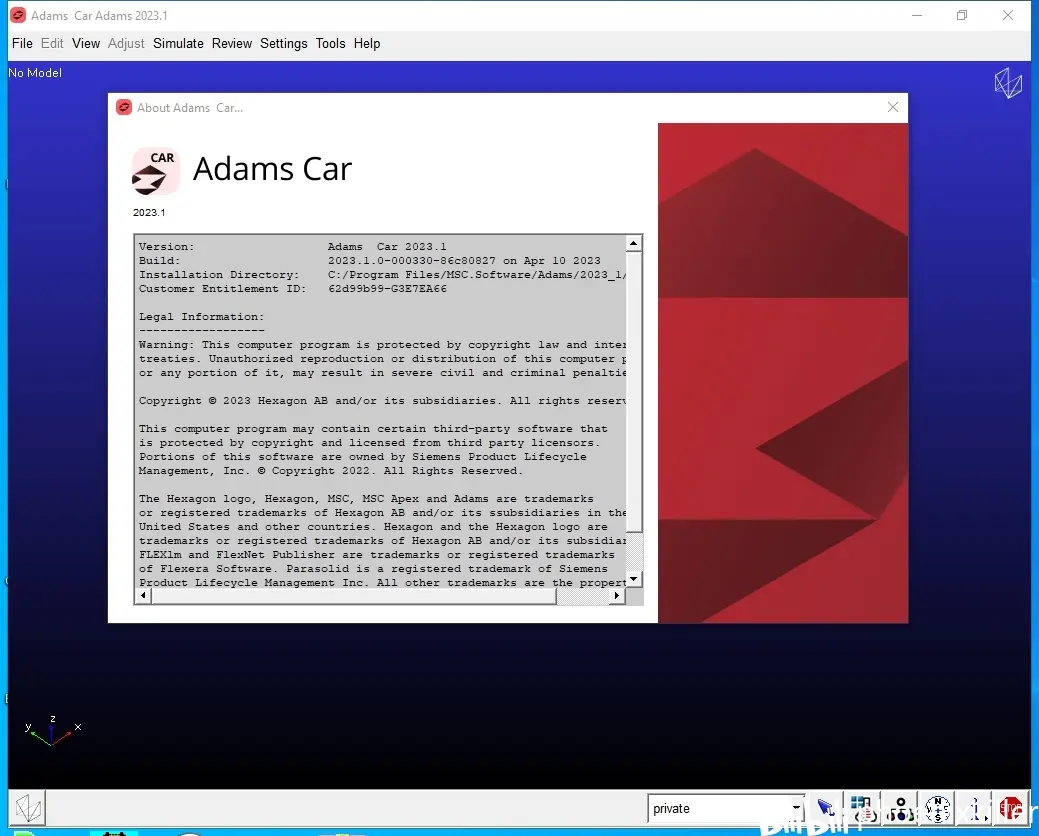This screenshot has width=1039, height=836.
Task: Open the Help menu
Action: pos(366,44)
